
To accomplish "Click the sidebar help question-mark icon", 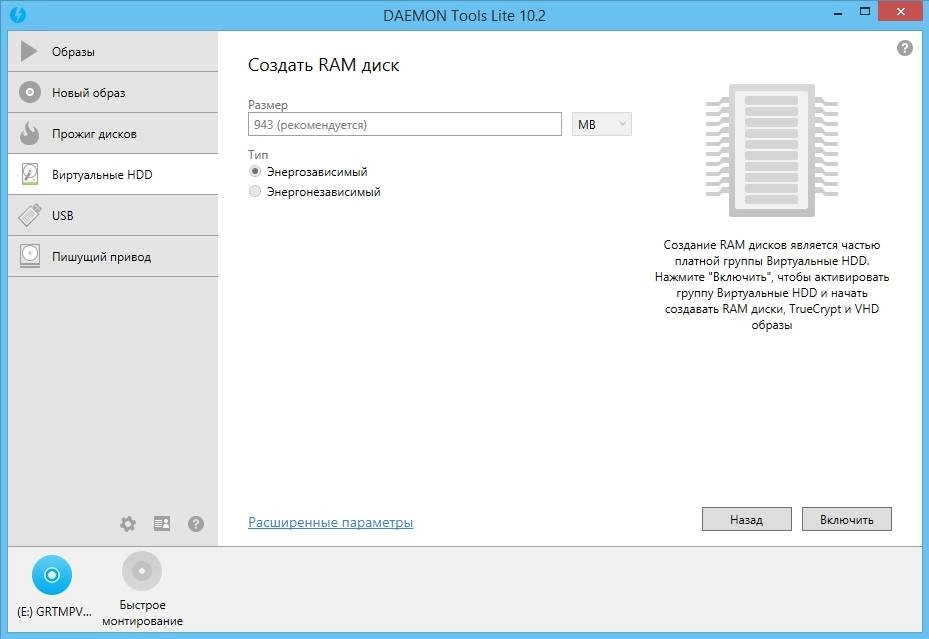I will point(196,524).
